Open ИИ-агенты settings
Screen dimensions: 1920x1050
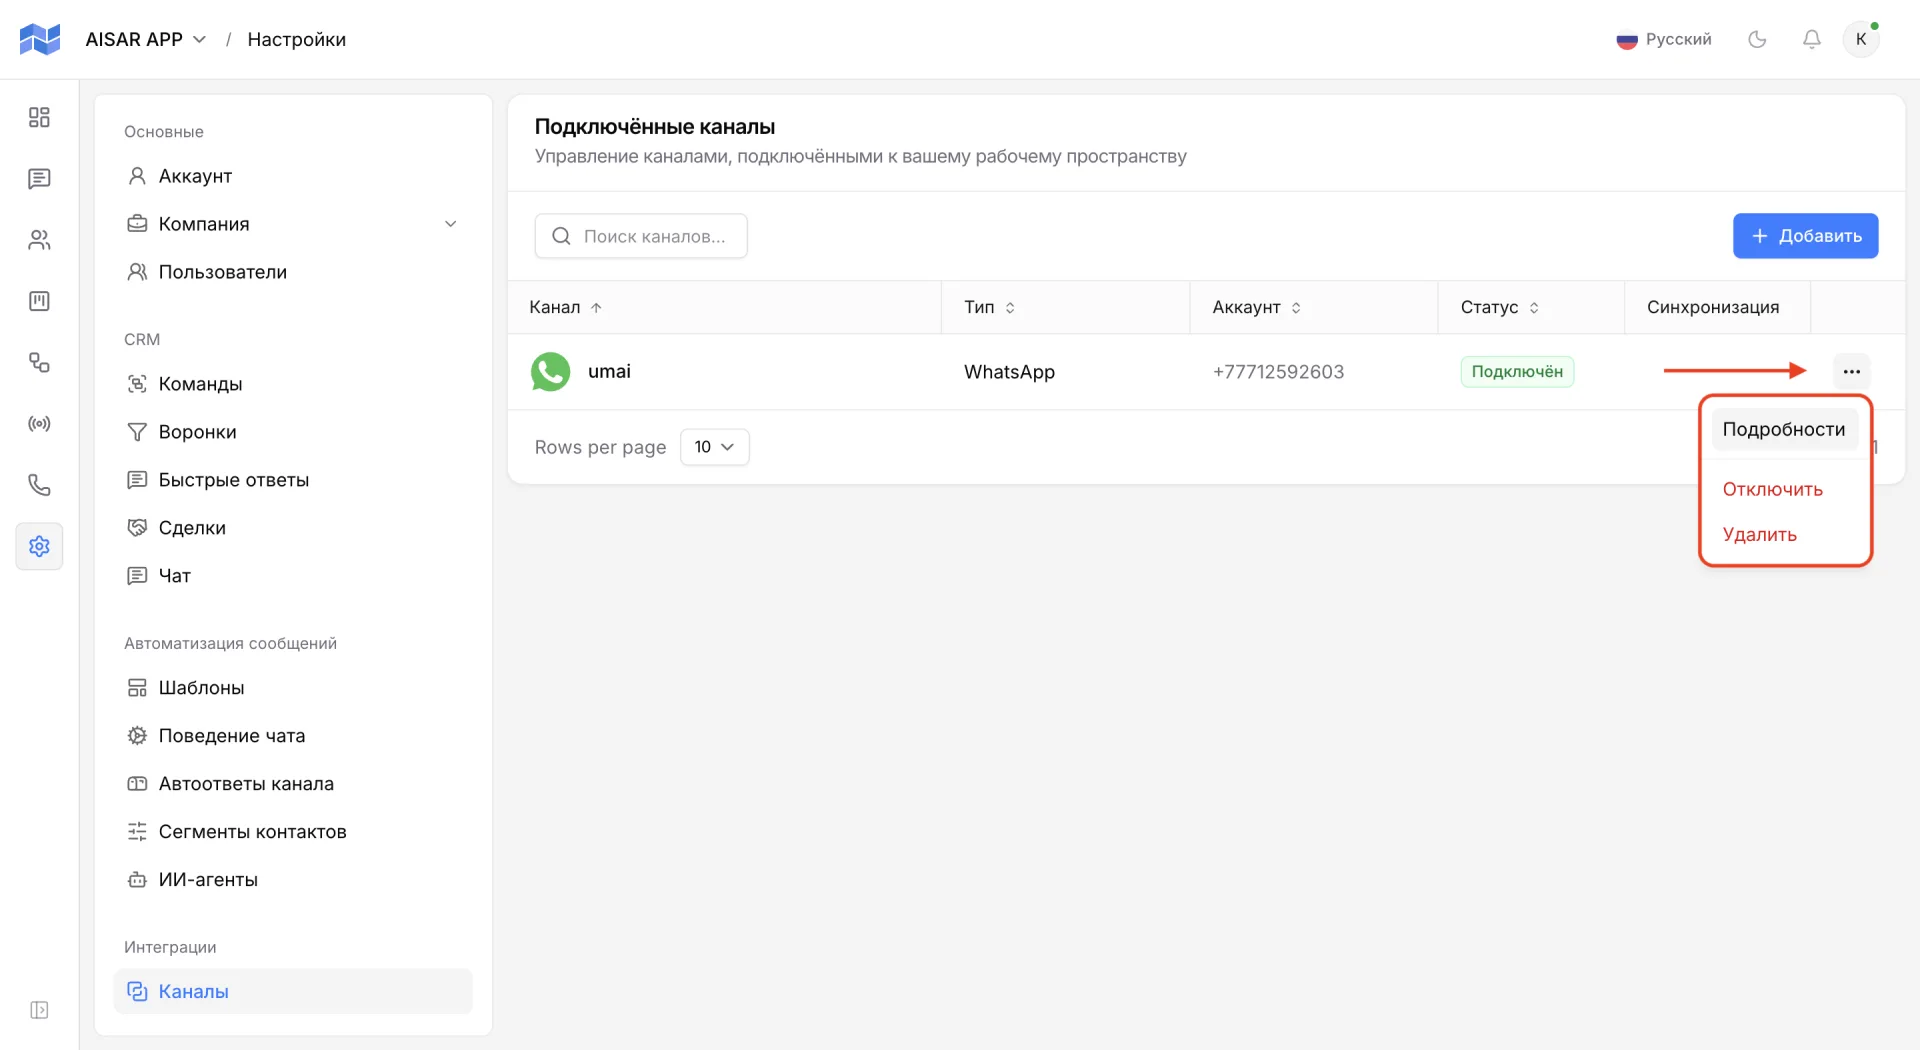tap(293, 880)
